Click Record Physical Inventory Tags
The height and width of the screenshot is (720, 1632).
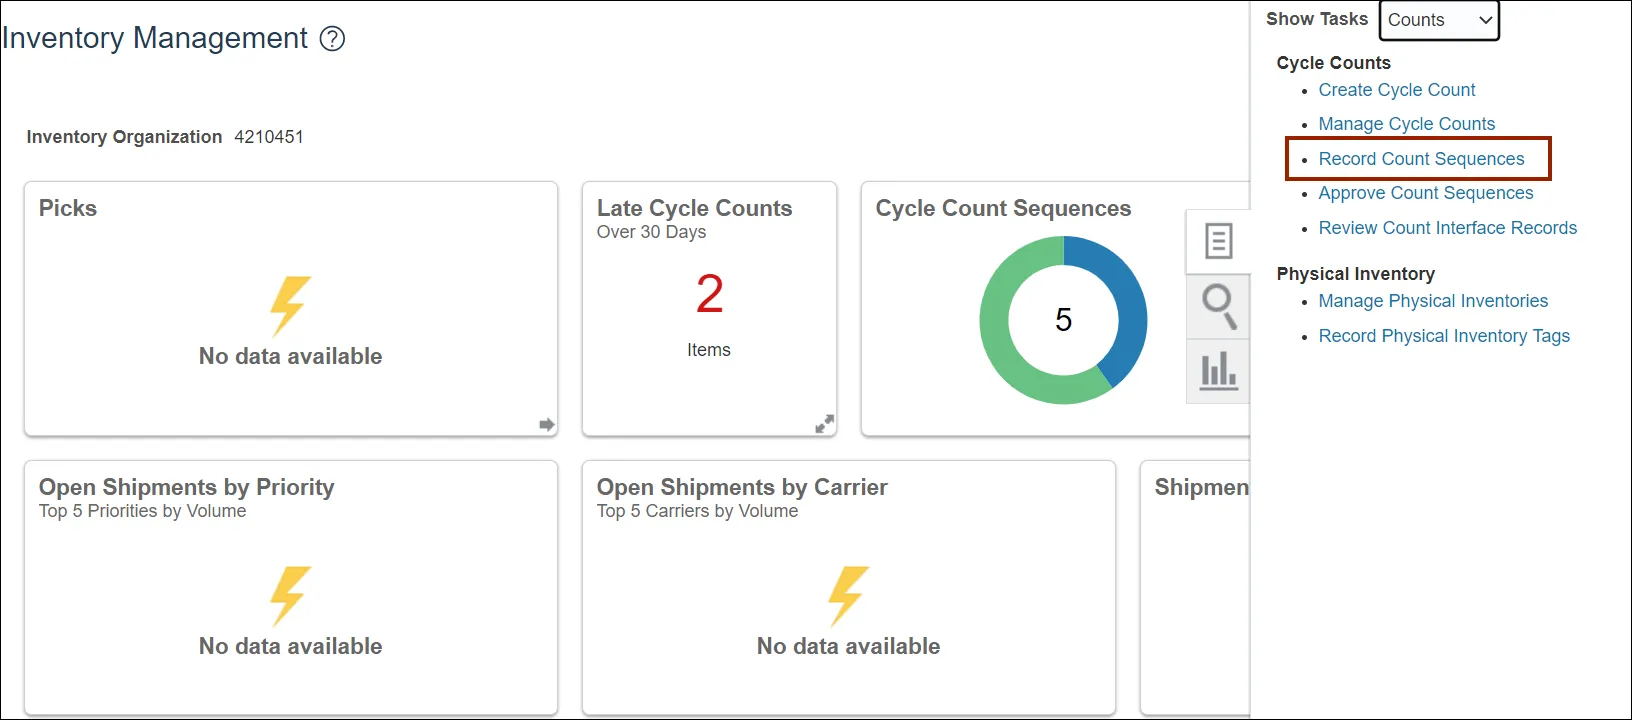1443,336
